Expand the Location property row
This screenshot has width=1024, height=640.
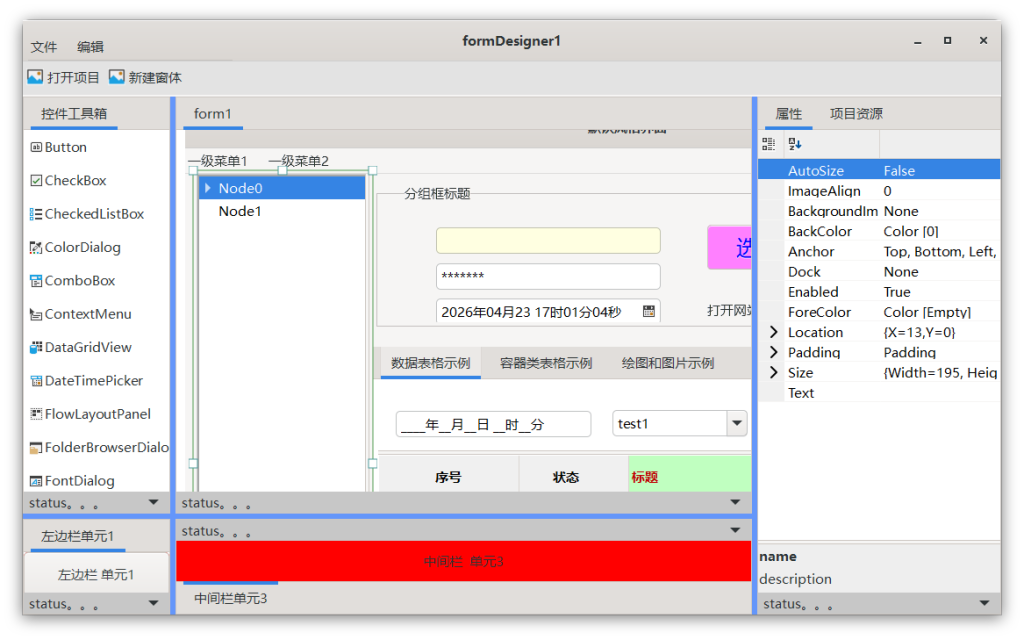click(x=773, y=332)
